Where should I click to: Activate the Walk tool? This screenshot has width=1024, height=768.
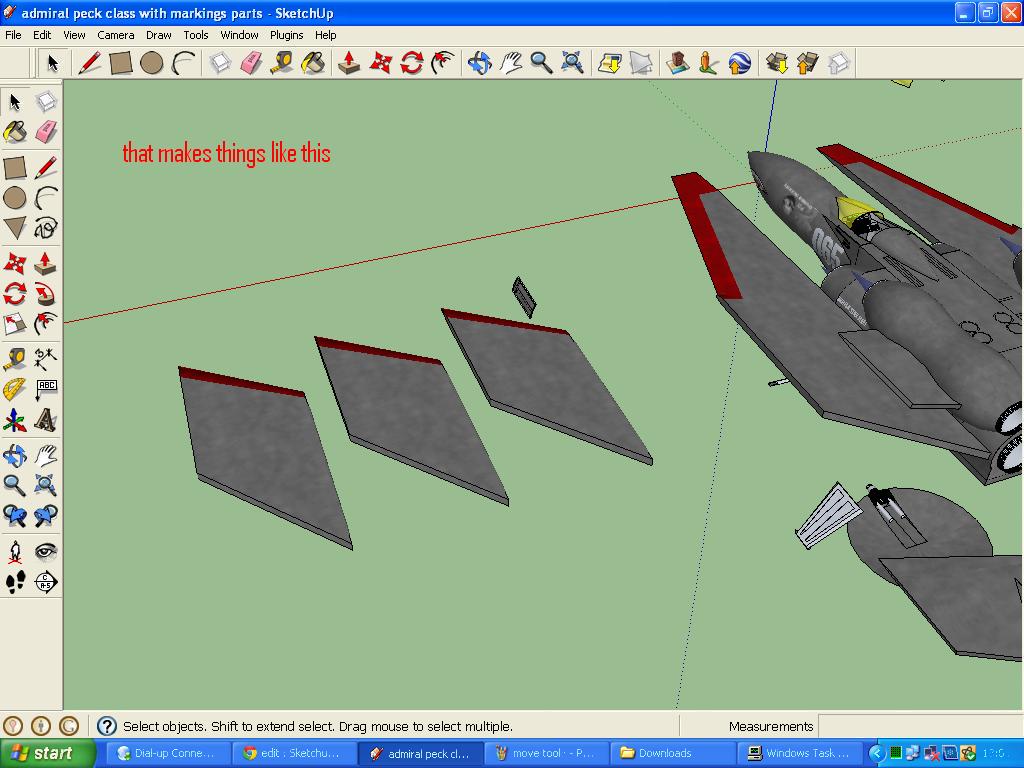[x=14, y=583]
